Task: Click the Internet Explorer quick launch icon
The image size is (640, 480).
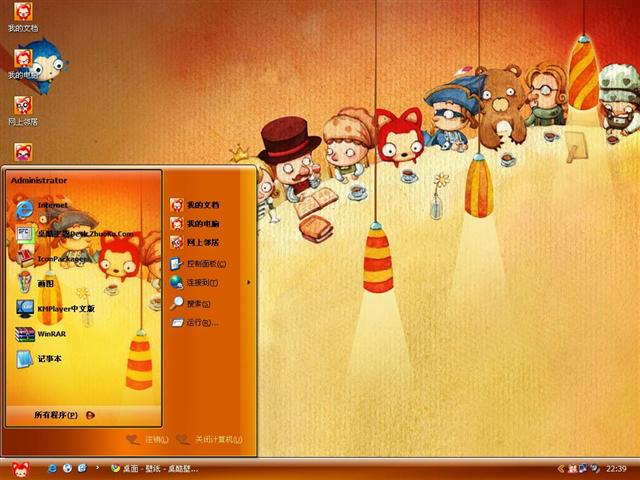Action: (52, 469)
